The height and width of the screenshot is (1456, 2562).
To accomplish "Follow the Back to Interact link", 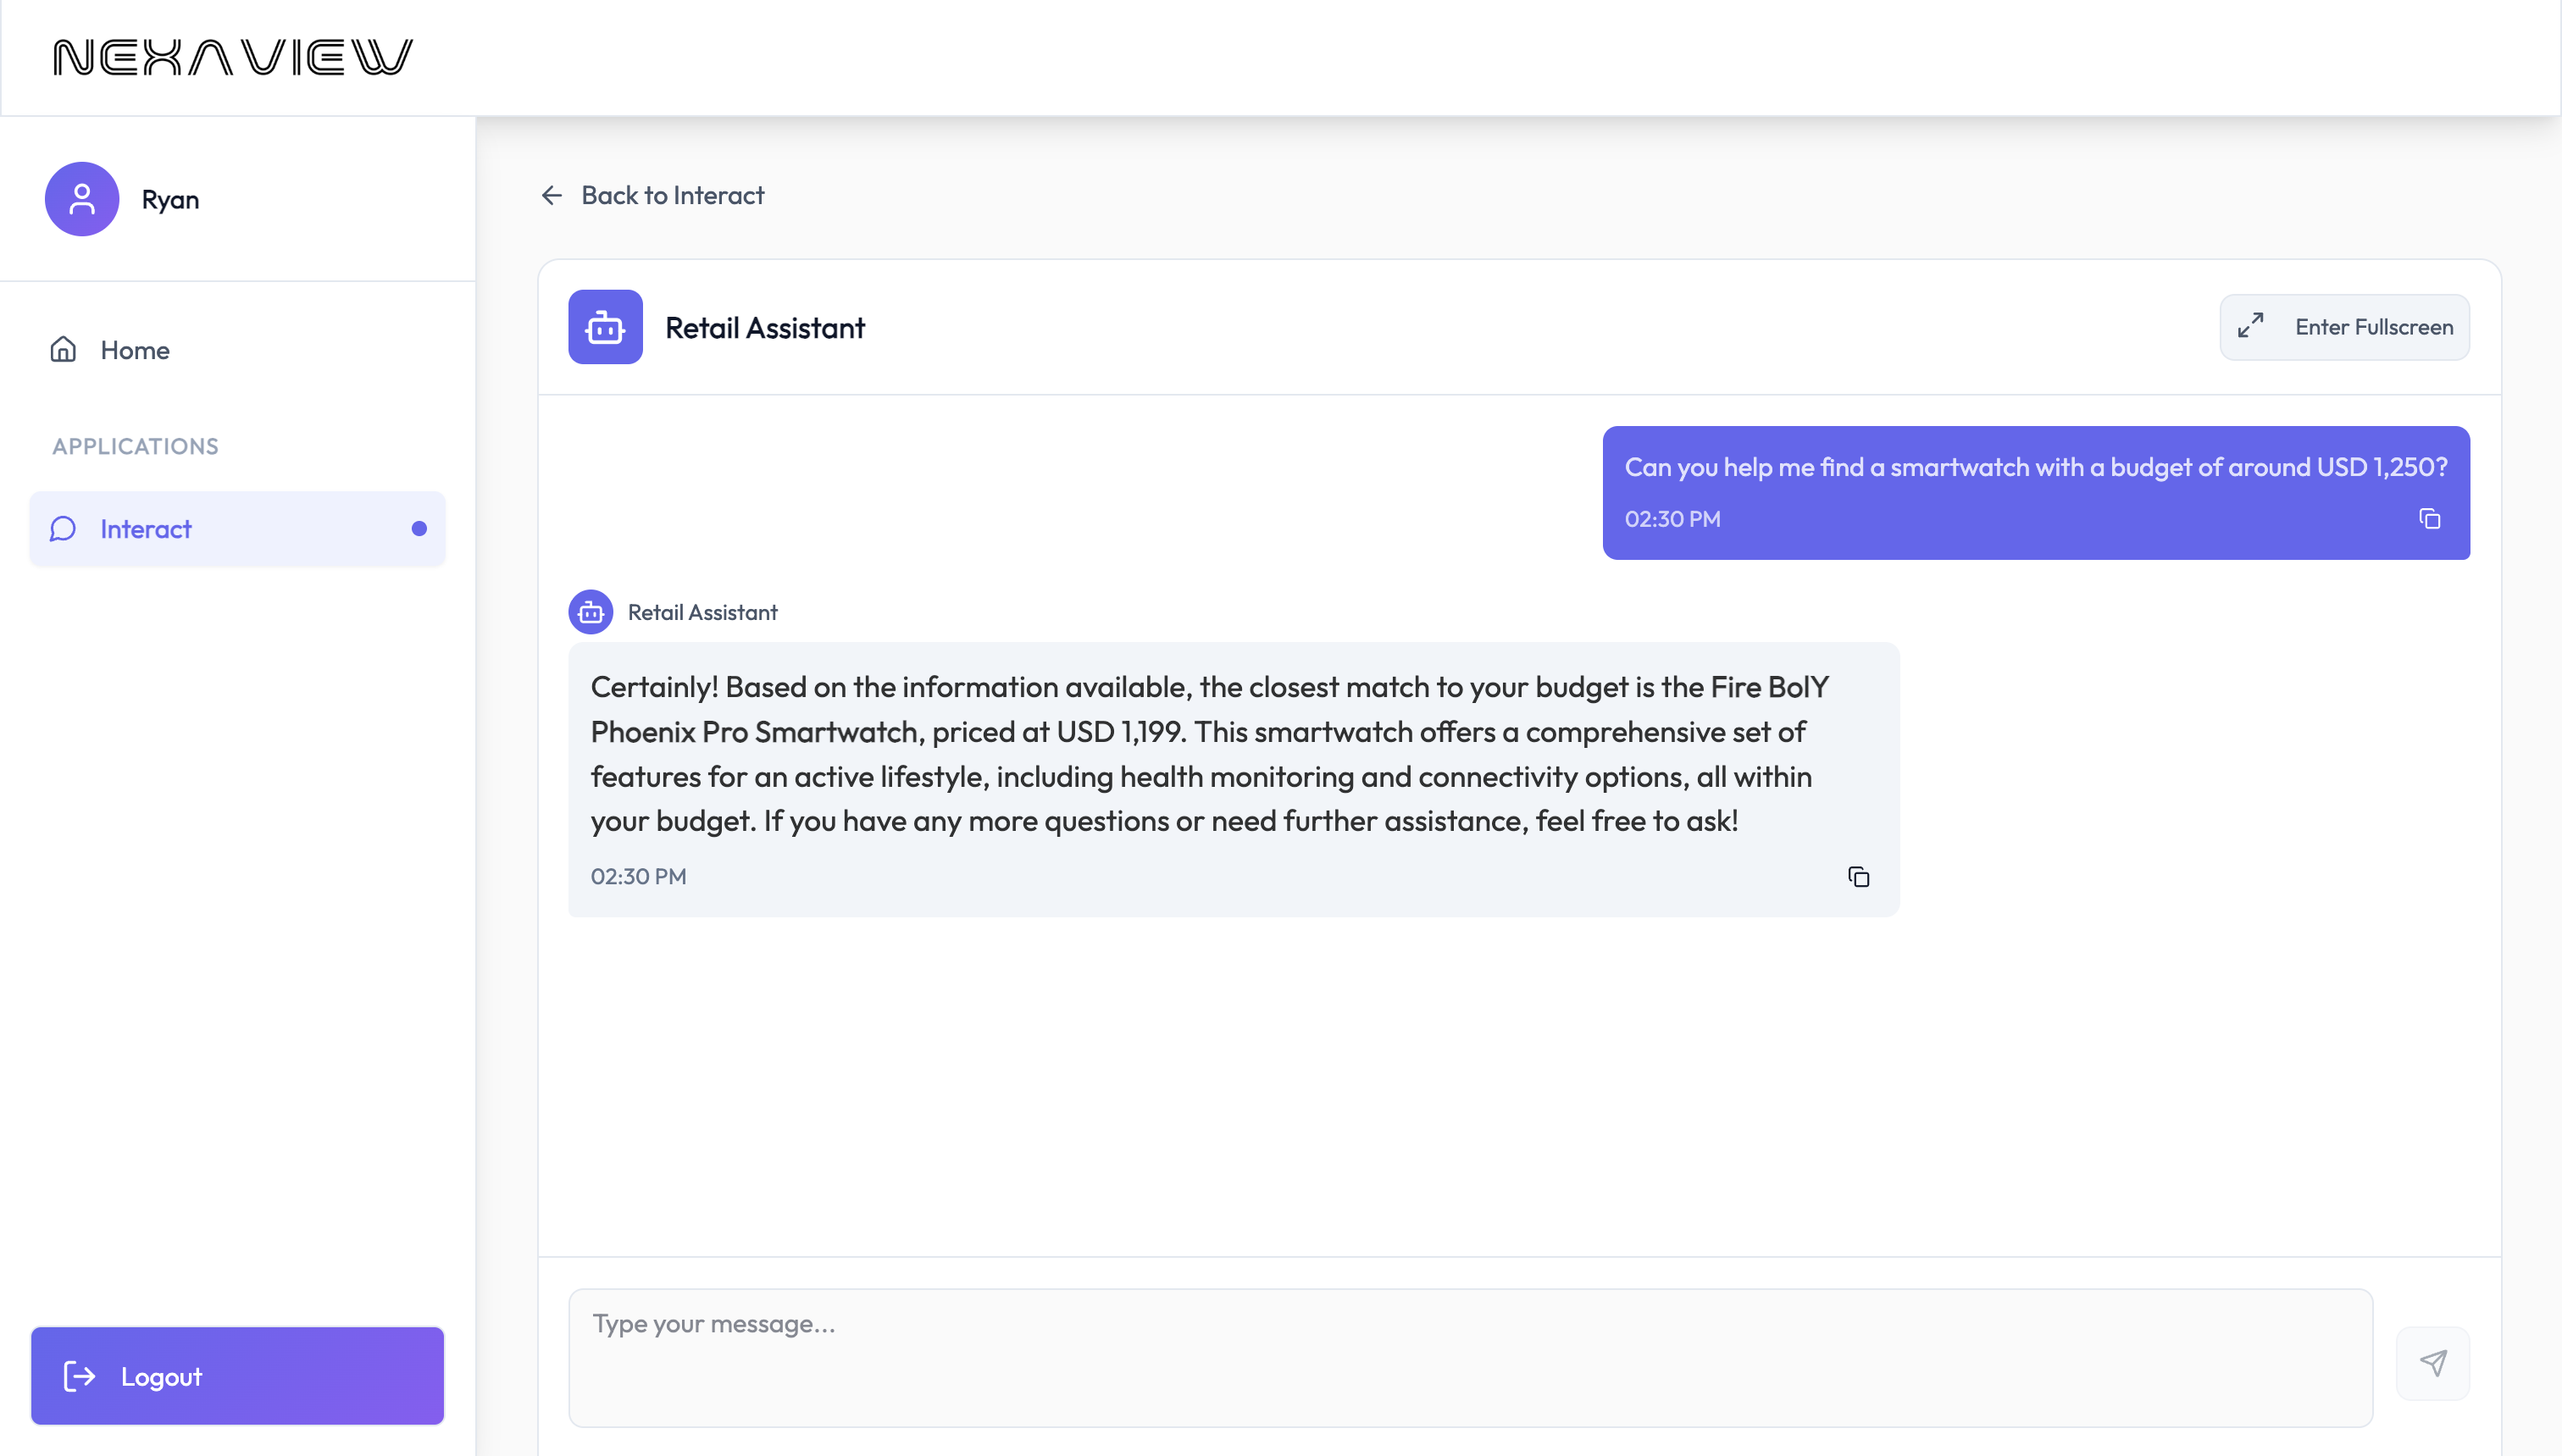I will pos(672,195).
